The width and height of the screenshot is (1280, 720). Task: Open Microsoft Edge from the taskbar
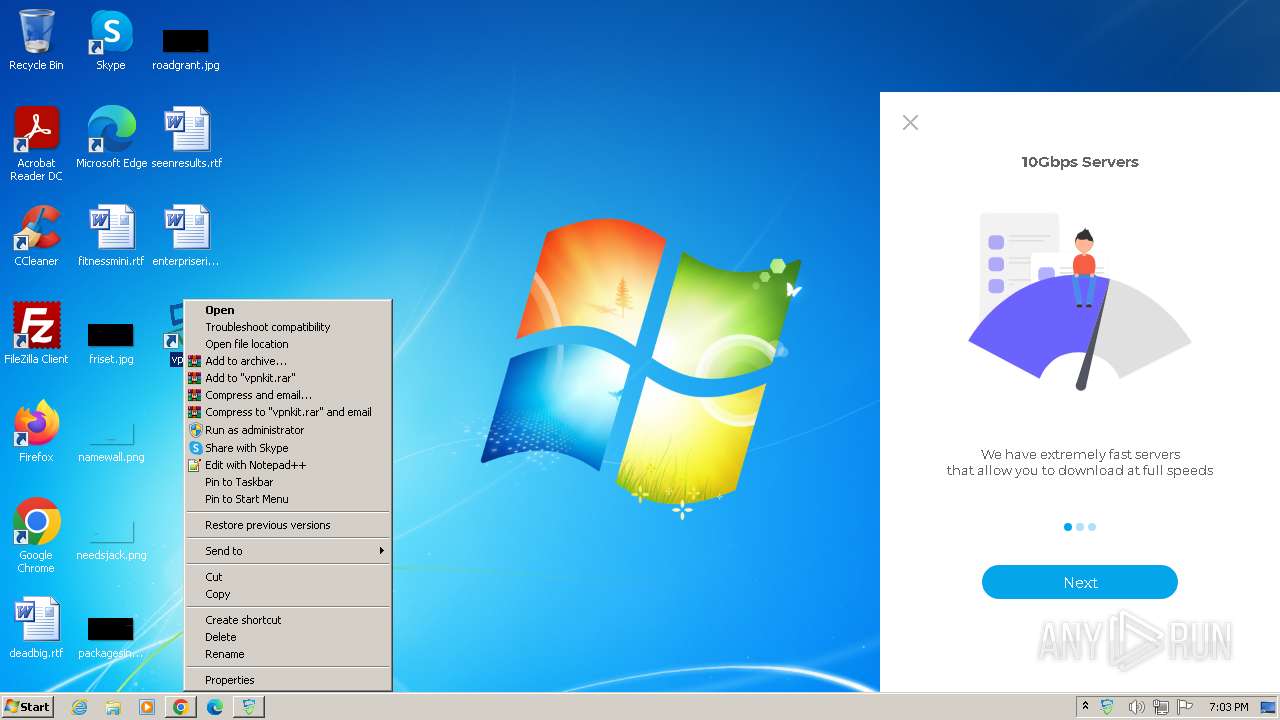pyautogui.click(x=214, y=707)
